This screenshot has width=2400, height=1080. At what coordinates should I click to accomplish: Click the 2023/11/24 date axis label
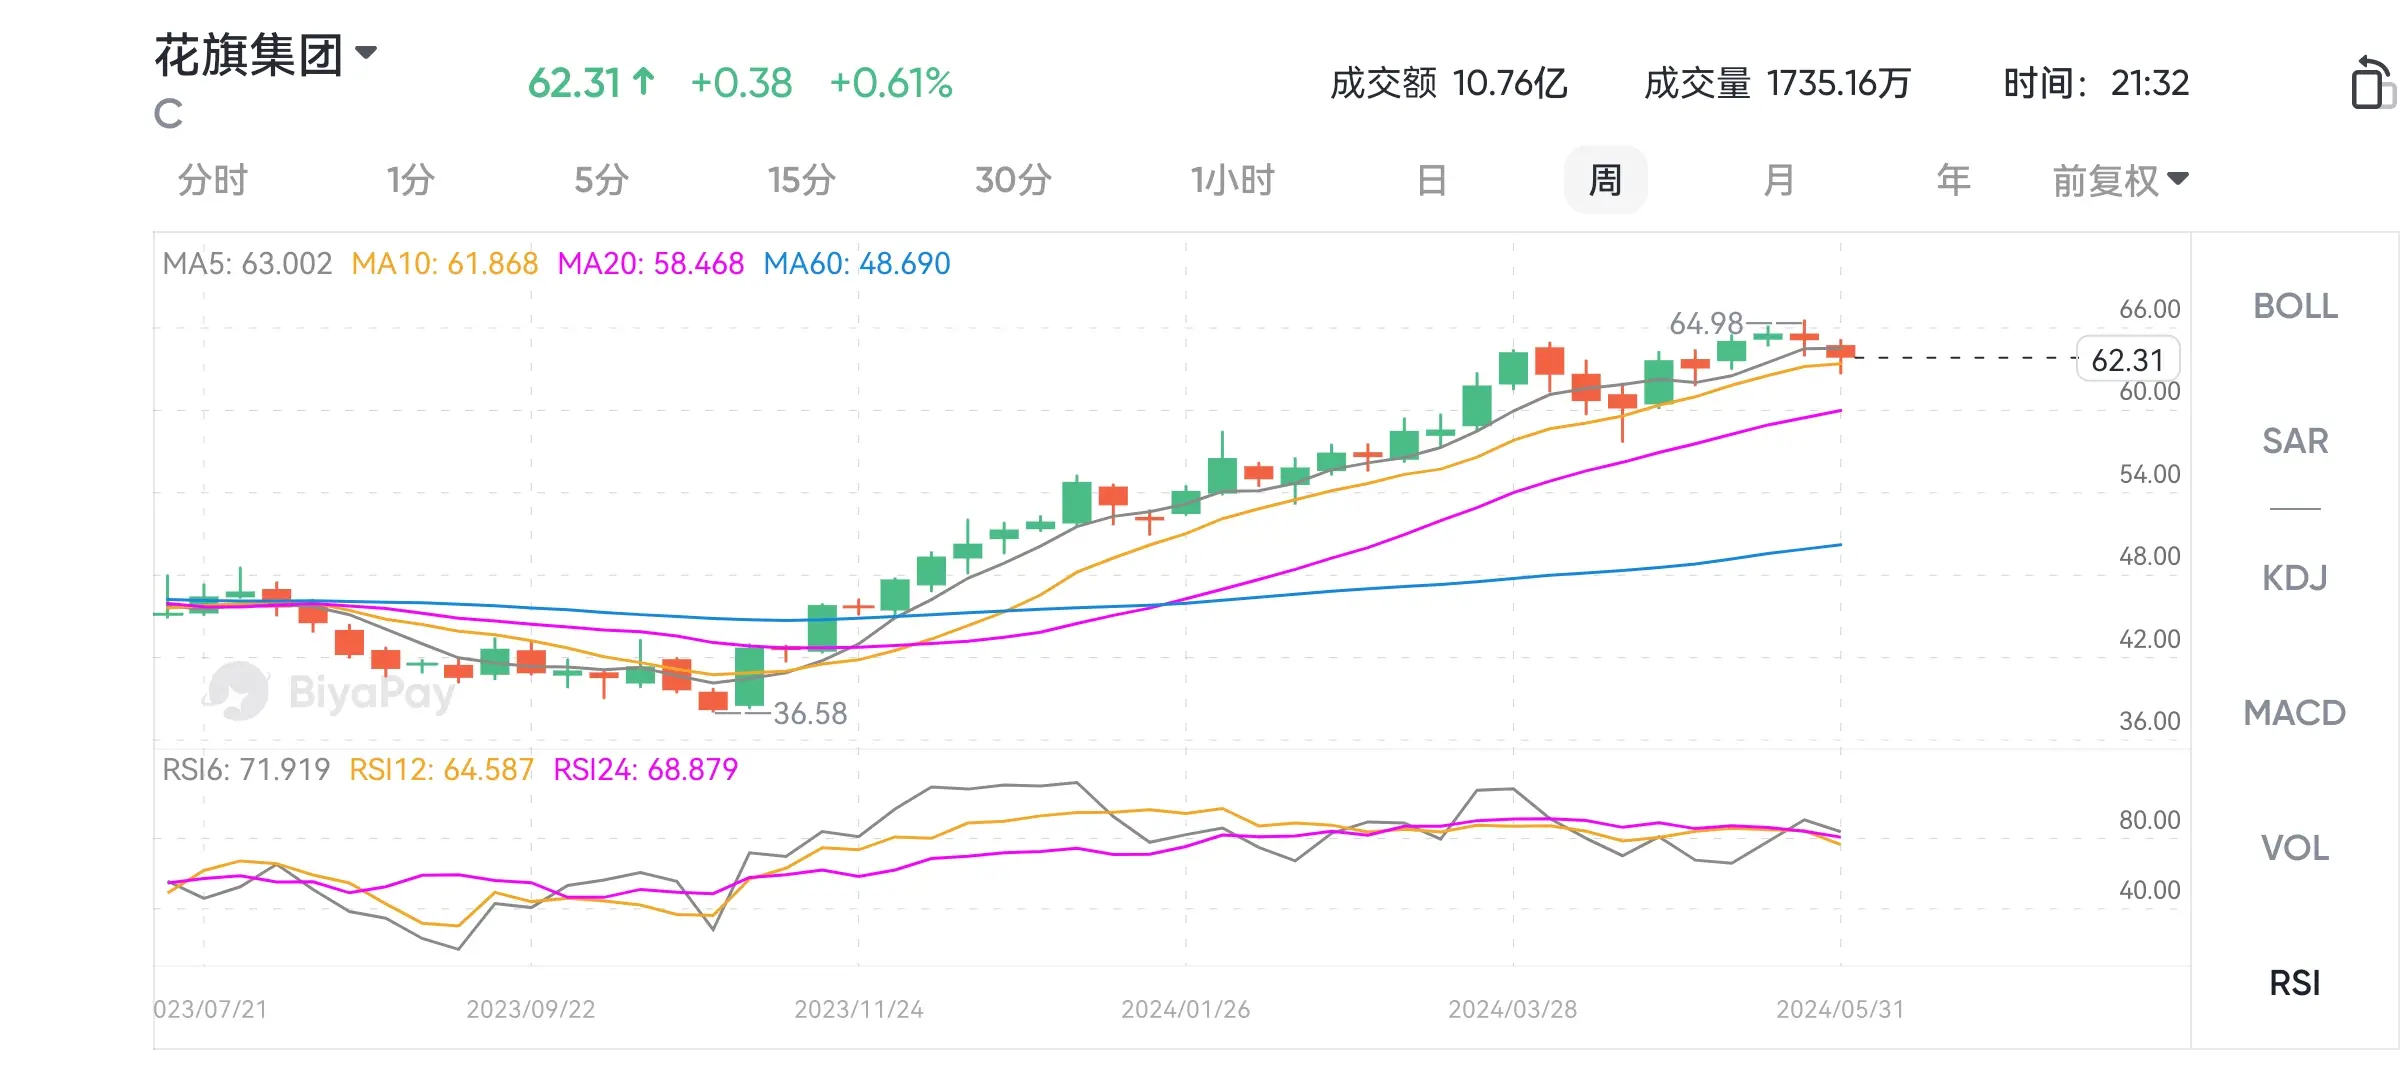pos(859,1010)
